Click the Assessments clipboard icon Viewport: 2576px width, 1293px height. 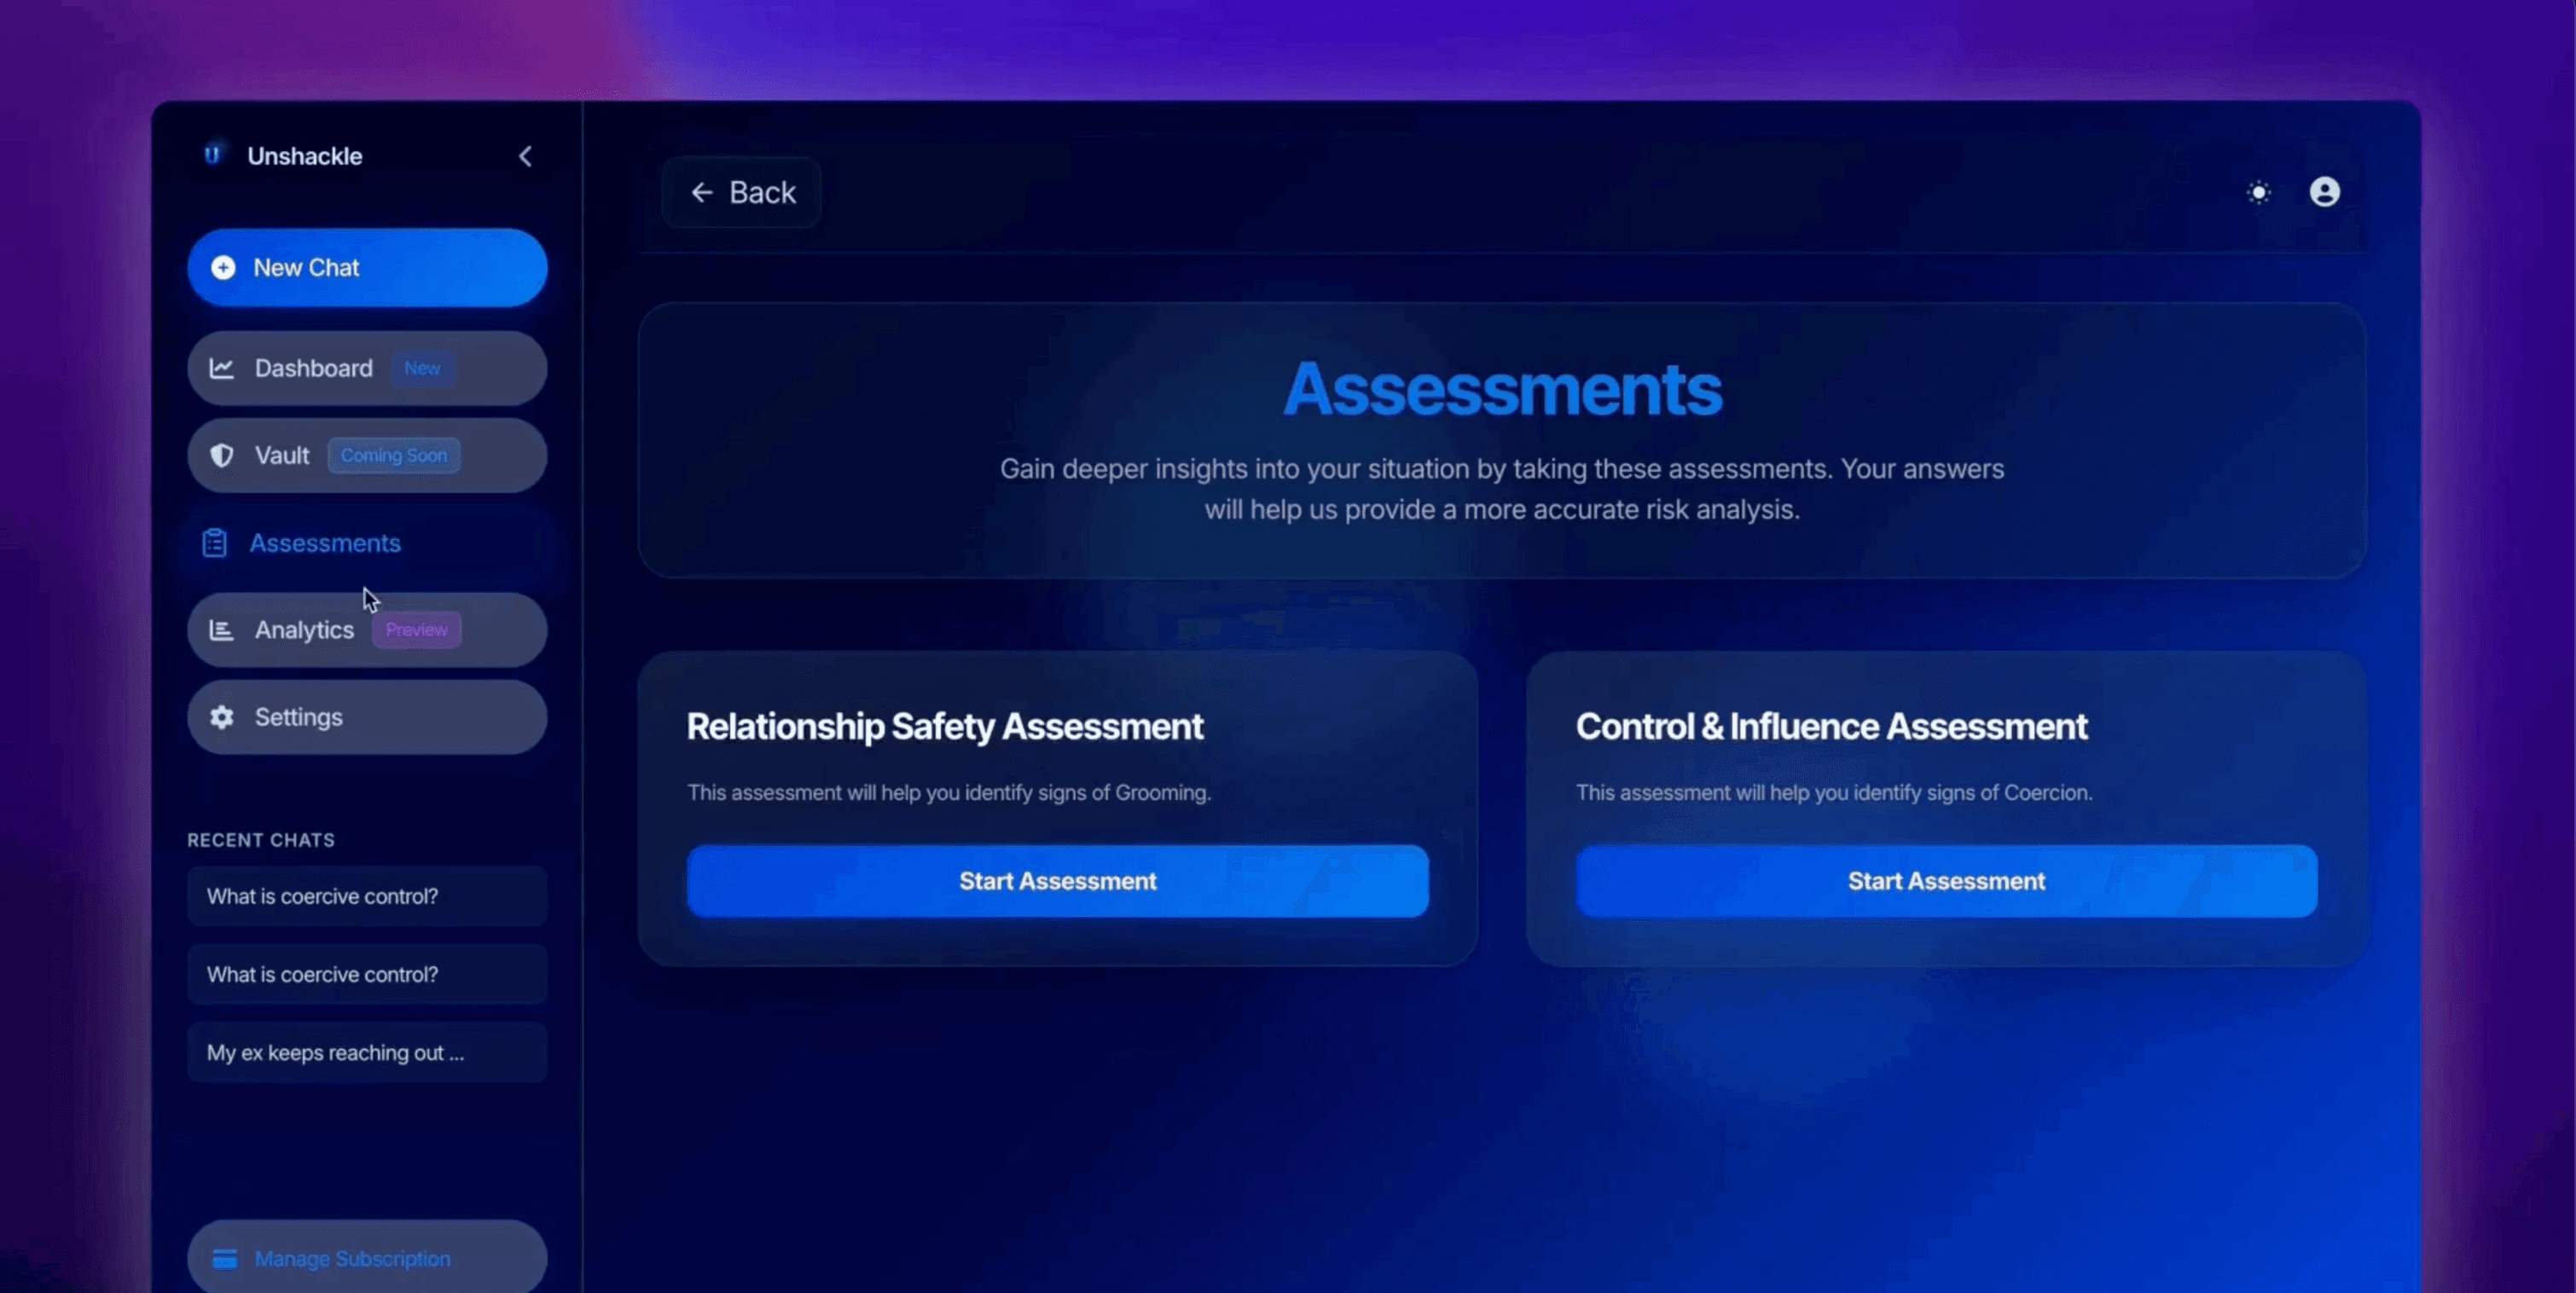214,543
